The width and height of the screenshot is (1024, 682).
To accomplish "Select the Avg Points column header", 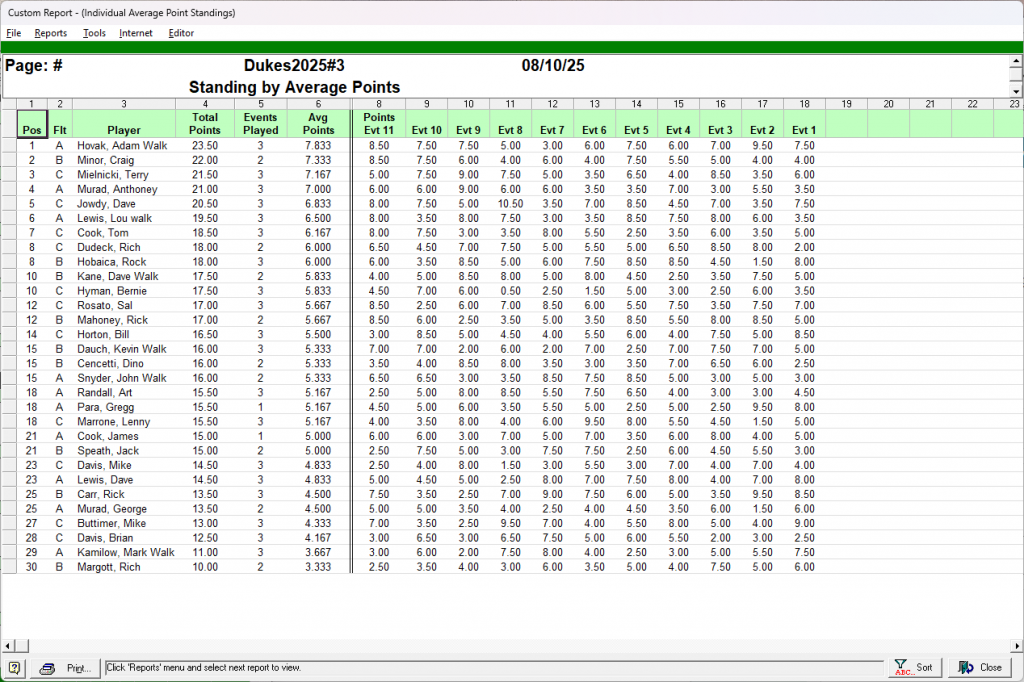I will pyautogui.click(x=318, y=124).
